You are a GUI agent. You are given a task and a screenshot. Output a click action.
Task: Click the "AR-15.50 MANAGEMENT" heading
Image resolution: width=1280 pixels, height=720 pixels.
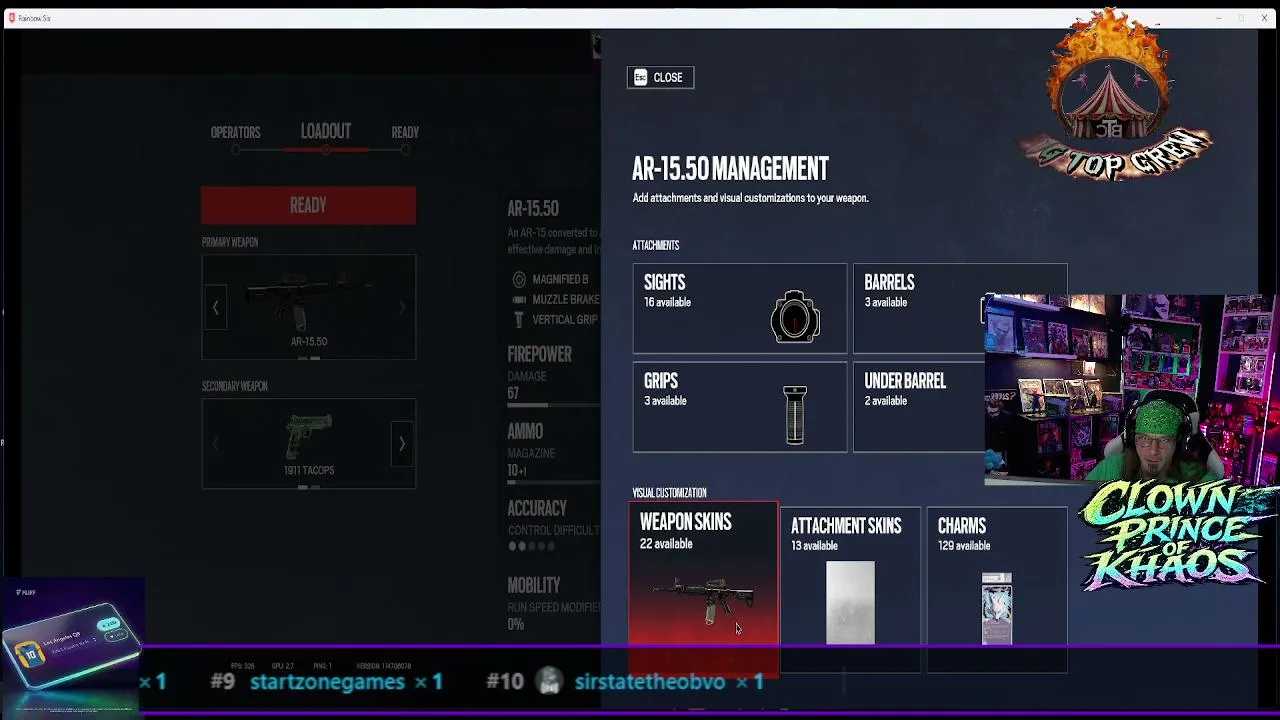[x=730, y=169]
